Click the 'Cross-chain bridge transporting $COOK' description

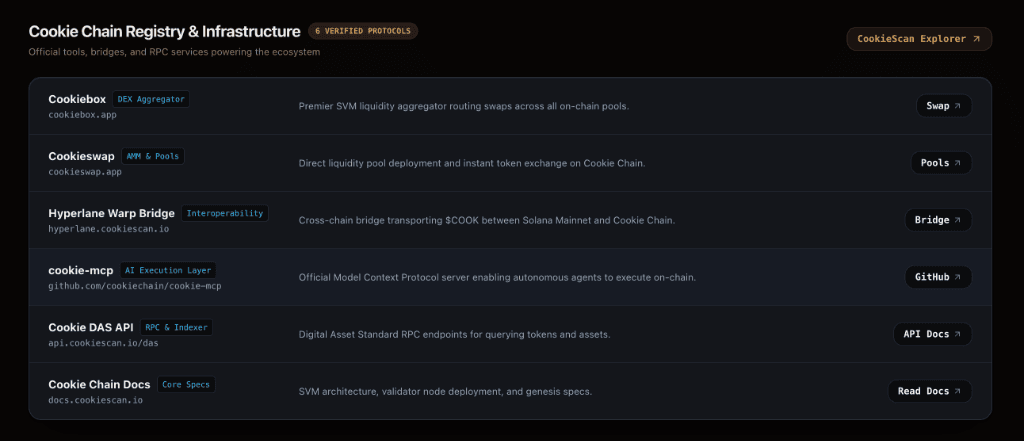(487, 220)
